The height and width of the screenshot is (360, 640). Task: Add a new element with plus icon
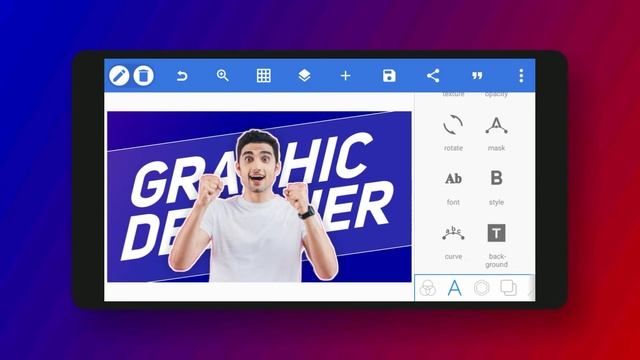345,76
